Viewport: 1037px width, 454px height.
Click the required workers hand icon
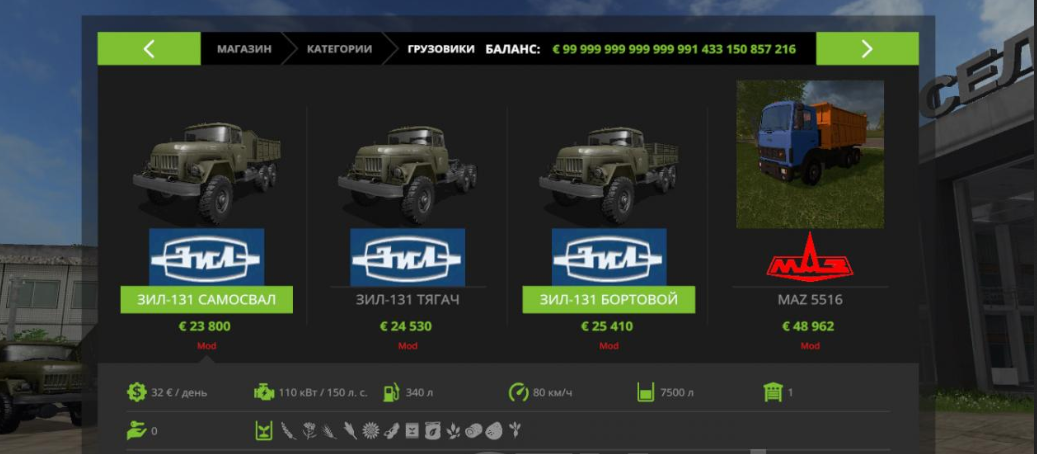click(136, 431)
